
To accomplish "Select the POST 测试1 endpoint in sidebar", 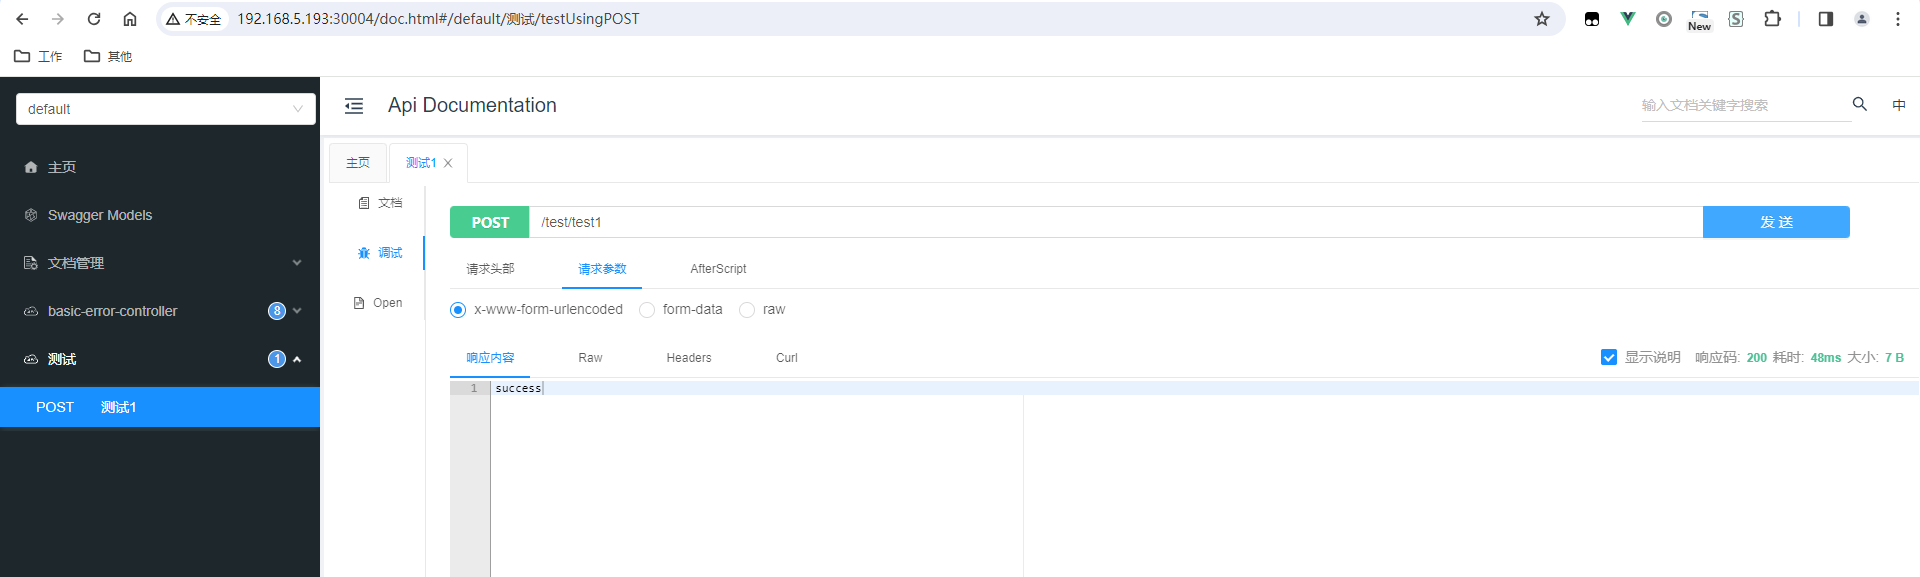I will click(160, 407).
